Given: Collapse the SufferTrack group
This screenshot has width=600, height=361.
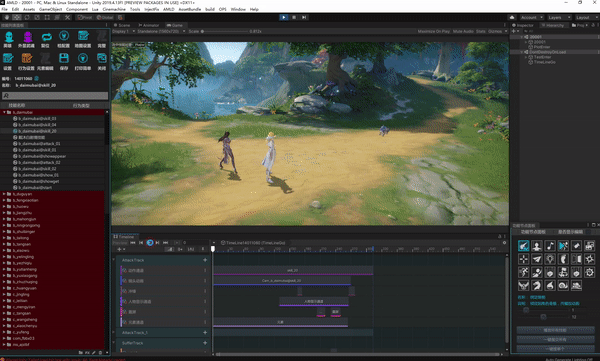Looking at the screenshot, I should click(x=114, y=343).
